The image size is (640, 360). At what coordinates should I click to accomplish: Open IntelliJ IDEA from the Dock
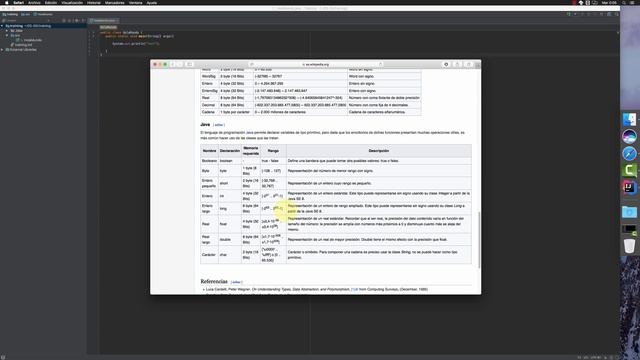point(629,187)
